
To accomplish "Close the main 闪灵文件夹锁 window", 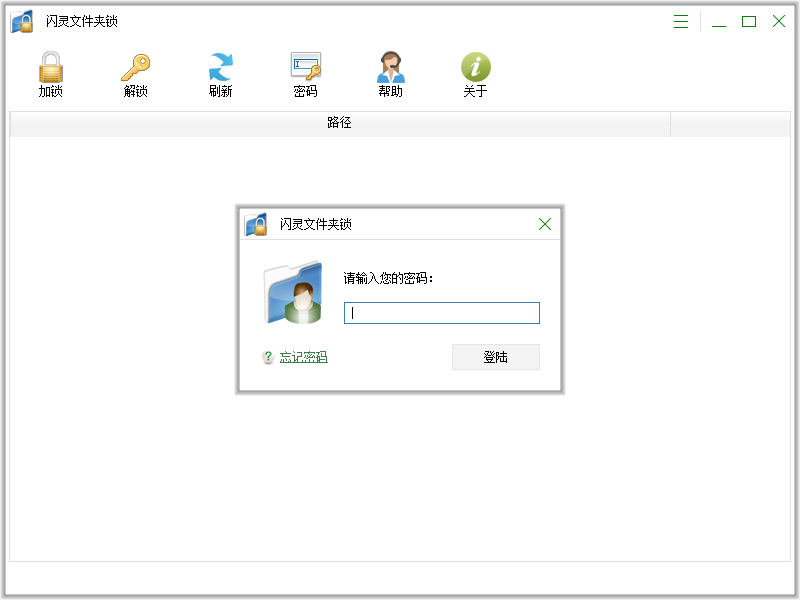I will (x=778, y=22).
